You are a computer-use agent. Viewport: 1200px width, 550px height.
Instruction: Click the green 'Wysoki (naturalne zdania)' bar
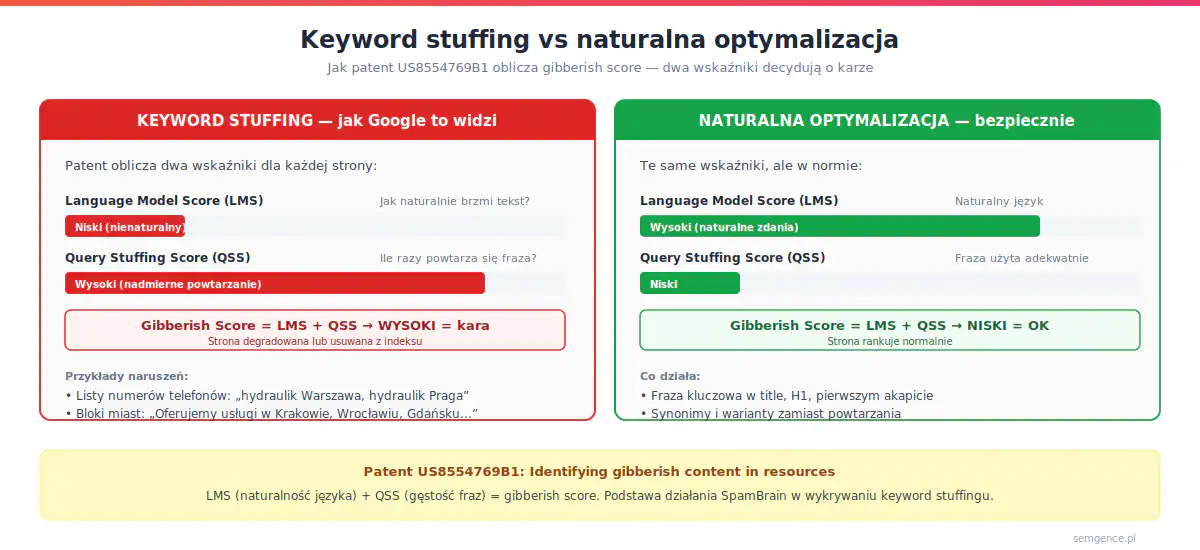coord(840,227)
